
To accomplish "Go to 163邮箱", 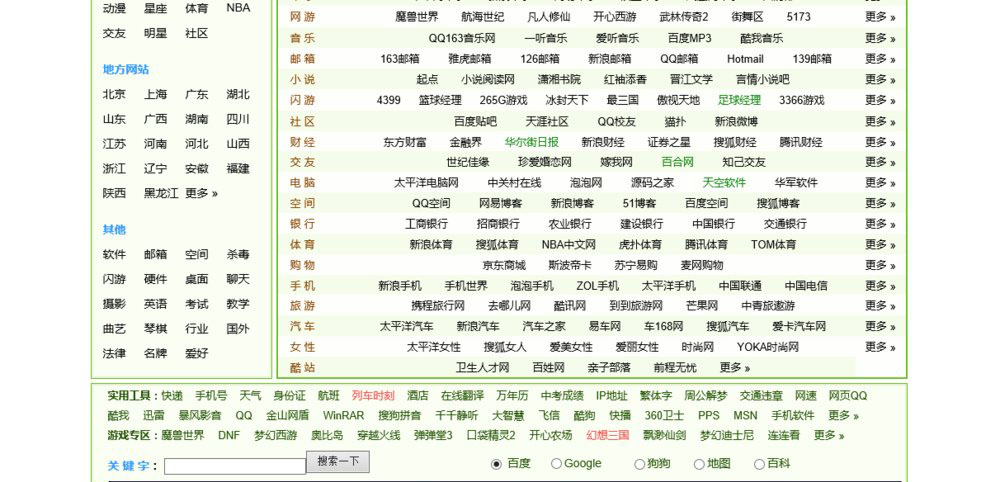I will (400, 59).
